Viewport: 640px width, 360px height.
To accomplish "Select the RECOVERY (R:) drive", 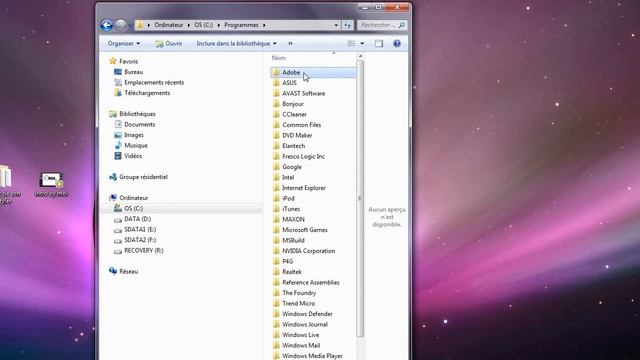I will 144,251.
